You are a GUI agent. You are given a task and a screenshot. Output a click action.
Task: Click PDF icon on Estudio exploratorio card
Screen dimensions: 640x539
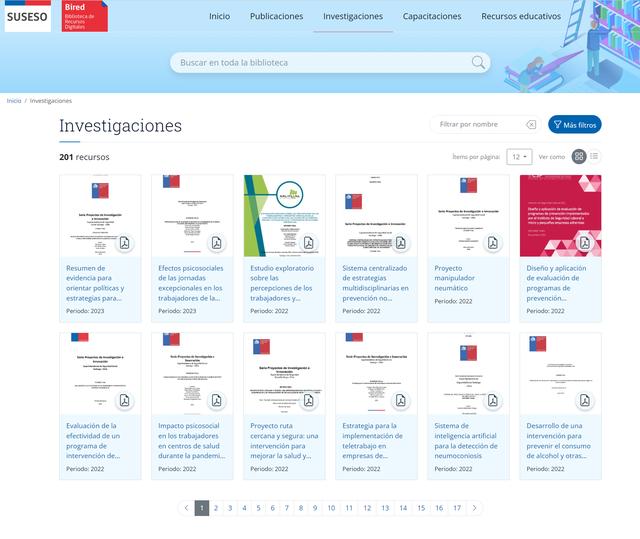[309, 243]
